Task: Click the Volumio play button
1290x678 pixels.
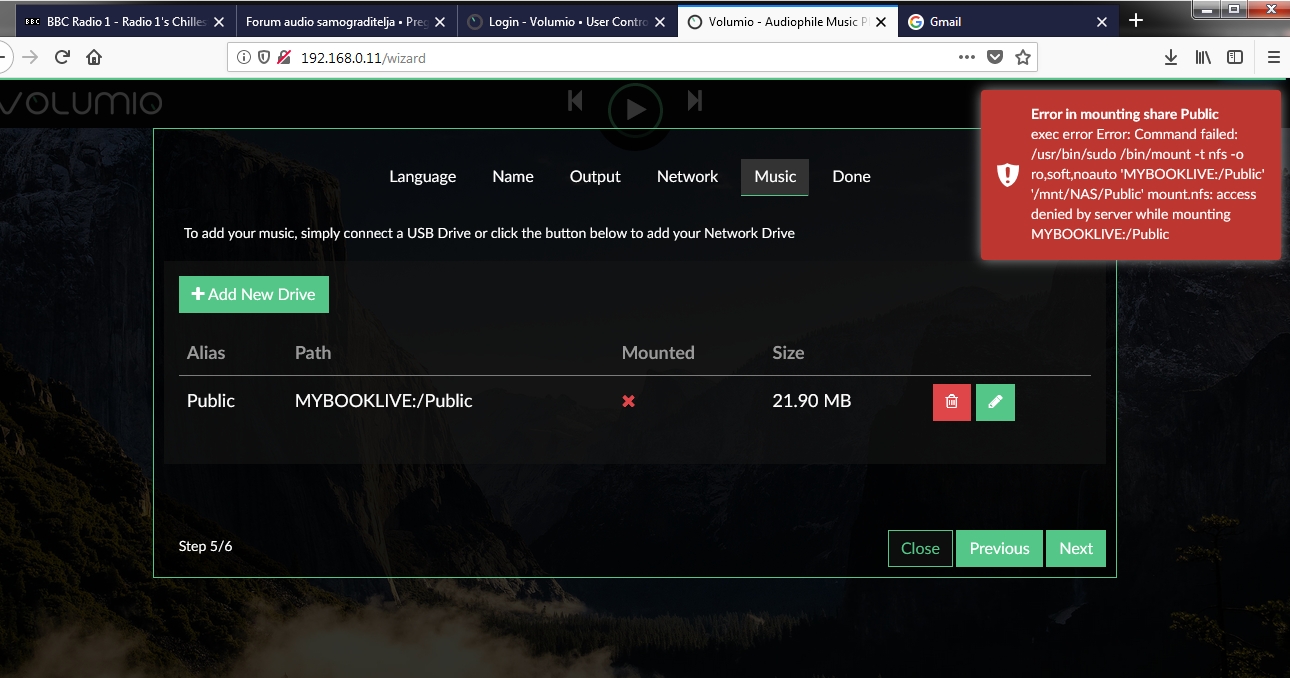Action: pyautogui.click(x=636, y=110)
